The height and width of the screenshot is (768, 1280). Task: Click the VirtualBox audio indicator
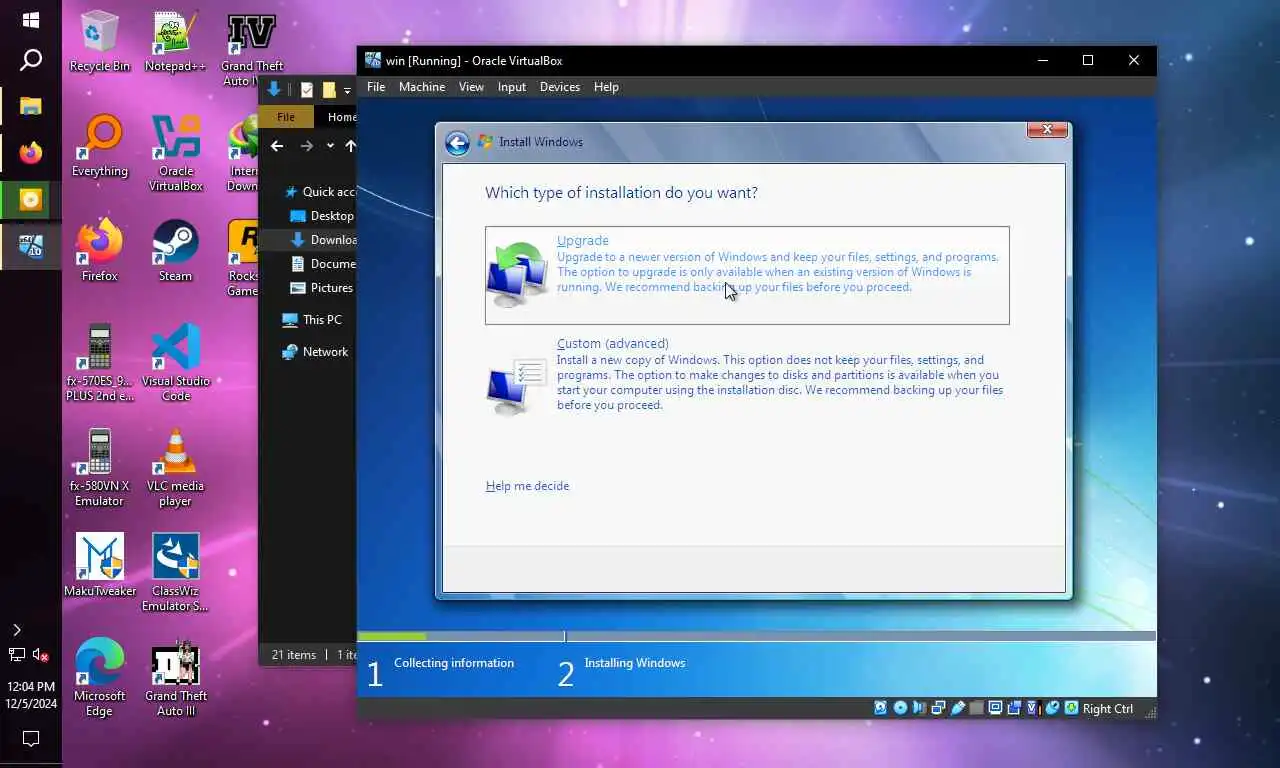coord(919,708)
